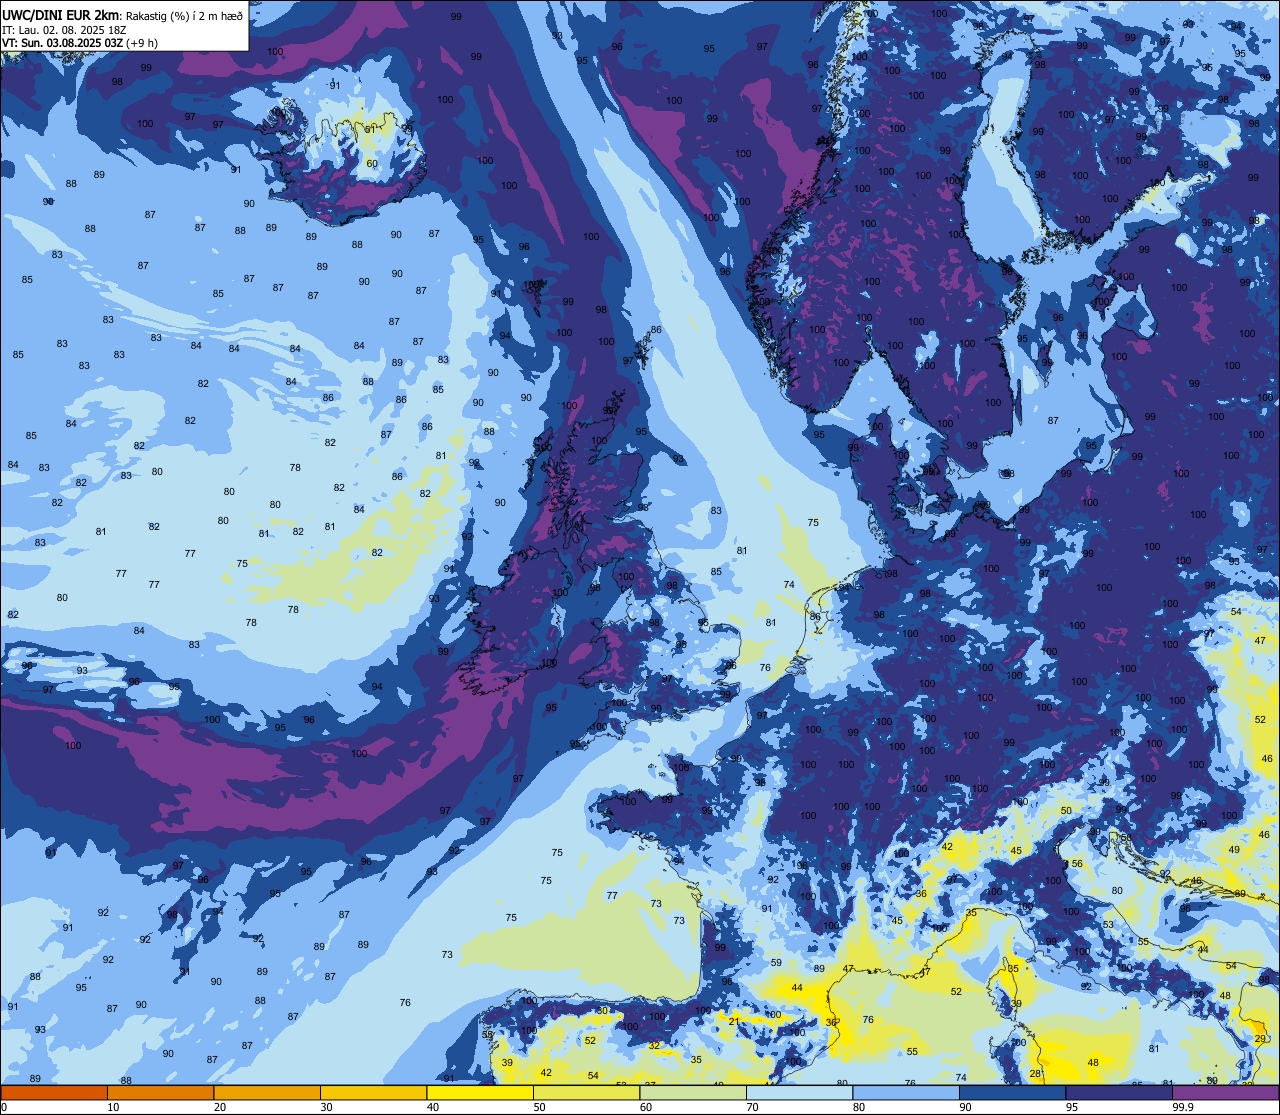This screenshot has height=1115, width=1280.
Task: Select the 30–40 legend color segment
Action: tap(373, 1092)
